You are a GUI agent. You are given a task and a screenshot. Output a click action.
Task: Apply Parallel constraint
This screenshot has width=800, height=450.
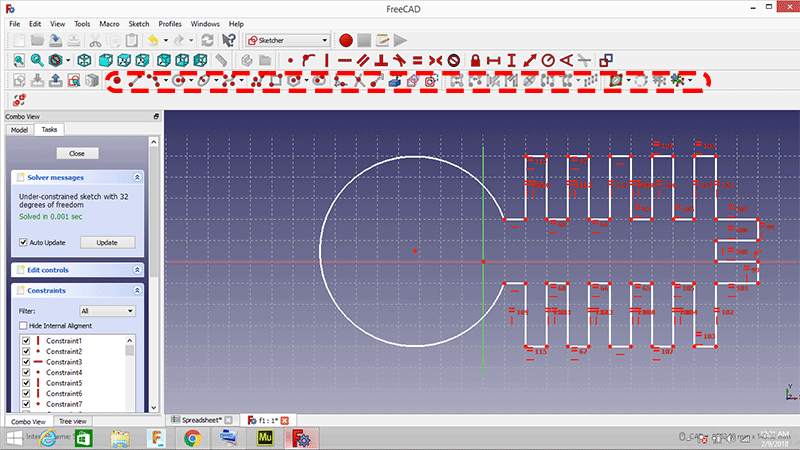[x=363, y=61]
